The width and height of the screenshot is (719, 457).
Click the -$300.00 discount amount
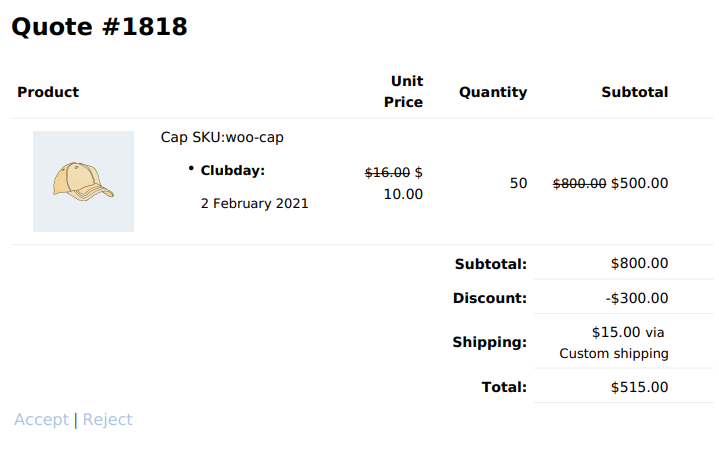[x=637, y=298]
